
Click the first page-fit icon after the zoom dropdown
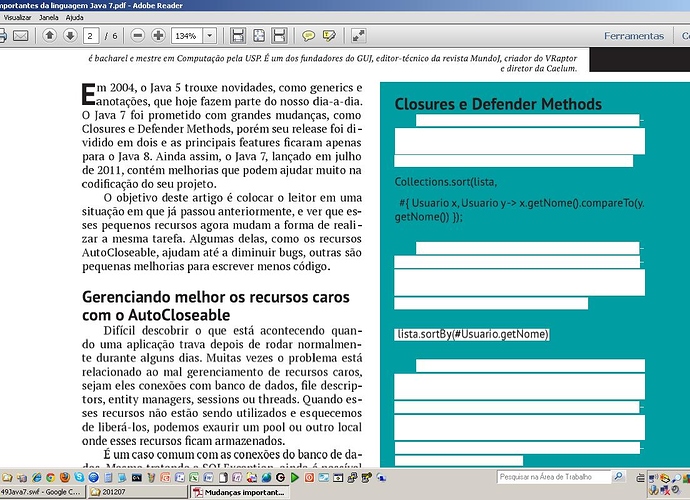[238, 36]
